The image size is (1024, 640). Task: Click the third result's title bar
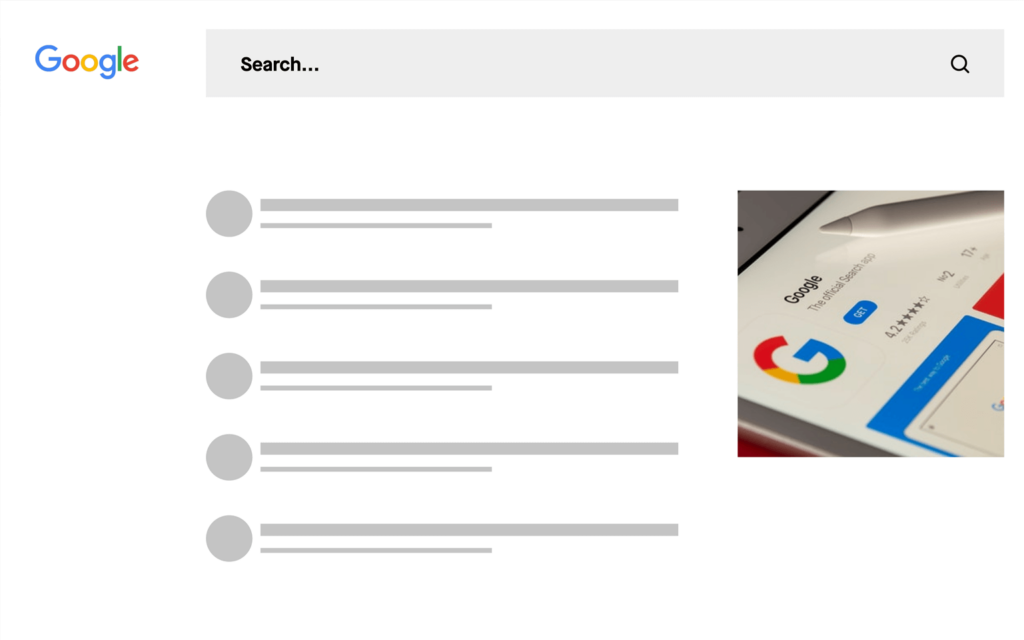pos(469,367)
